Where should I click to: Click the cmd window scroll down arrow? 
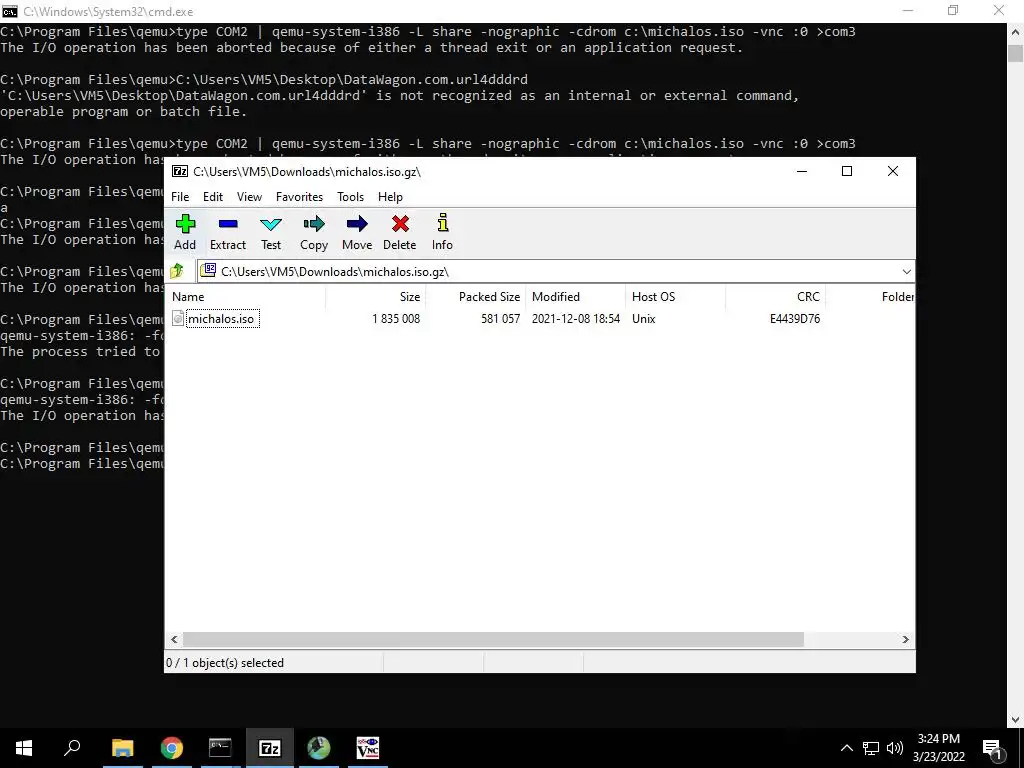(1015, 720)
